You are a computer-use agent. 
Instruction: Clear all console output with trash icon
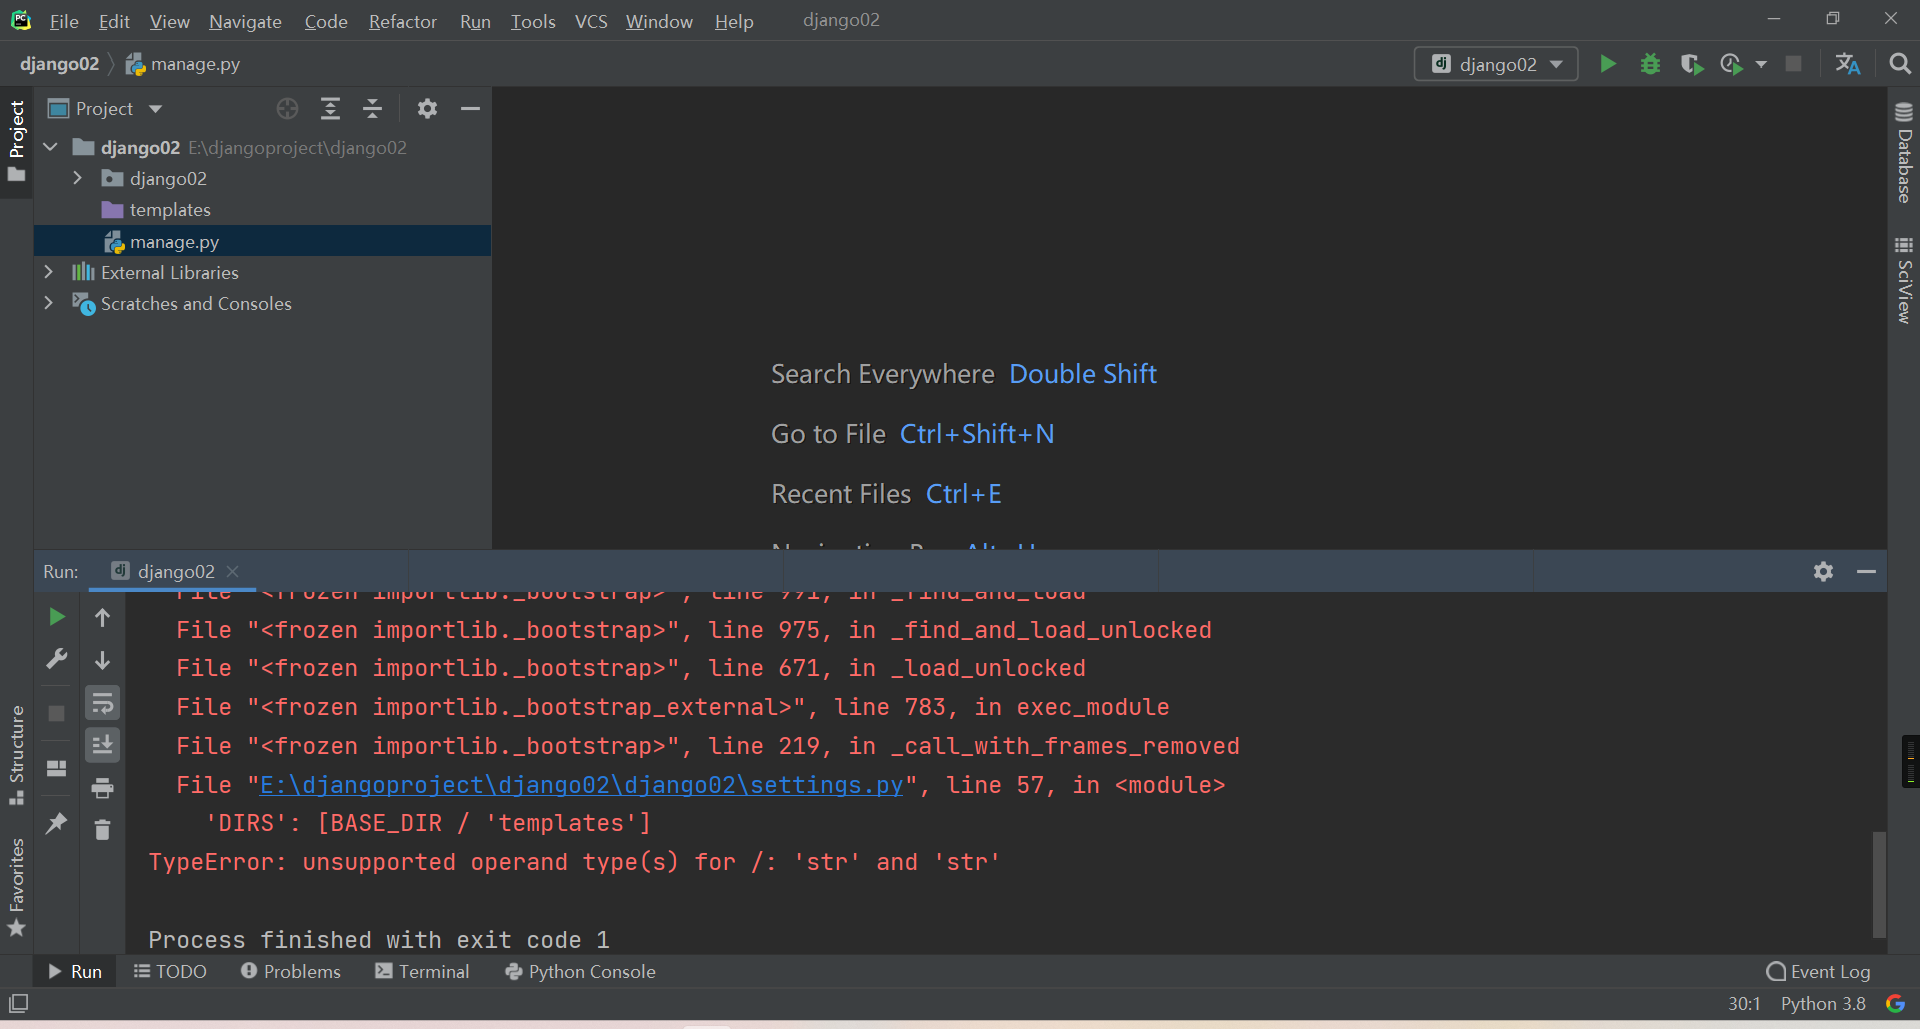(x=102, y=830)
